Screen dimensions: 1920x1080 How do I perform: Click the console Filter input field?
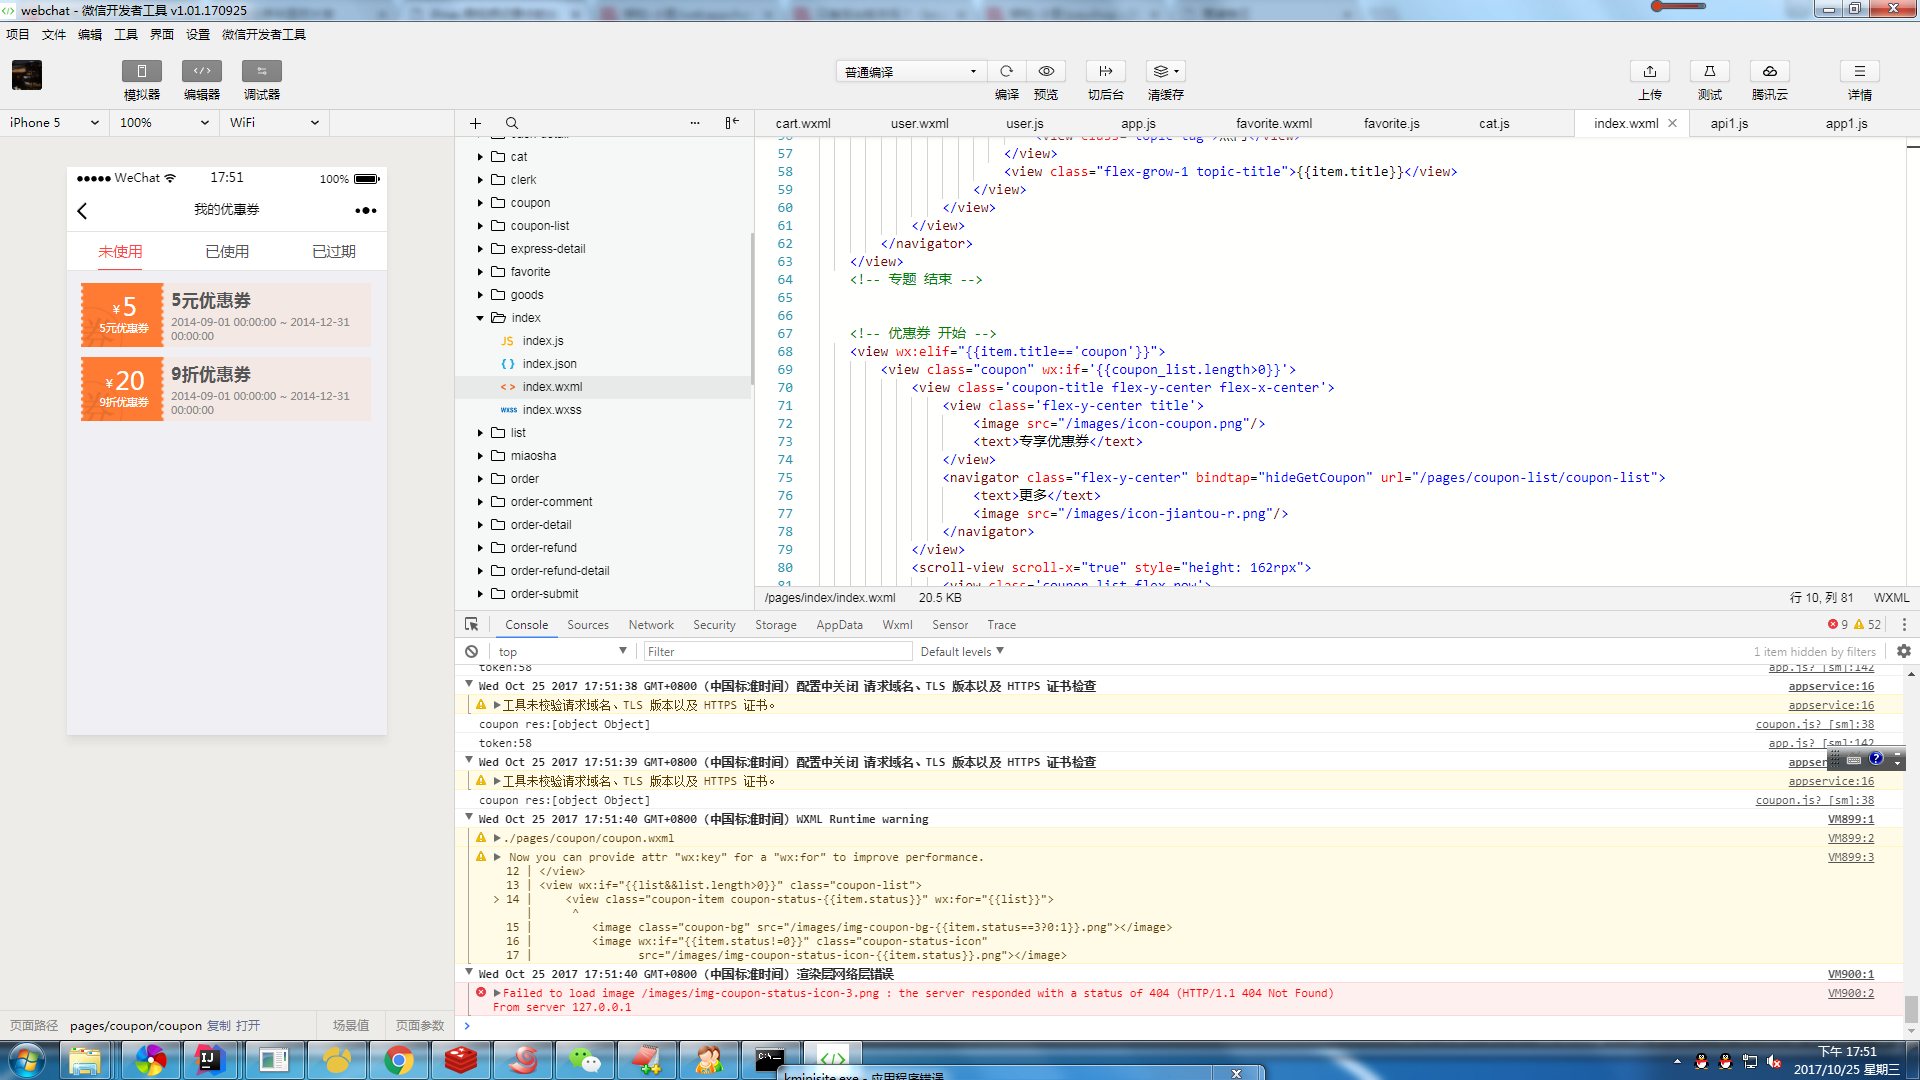coord(777,652)
